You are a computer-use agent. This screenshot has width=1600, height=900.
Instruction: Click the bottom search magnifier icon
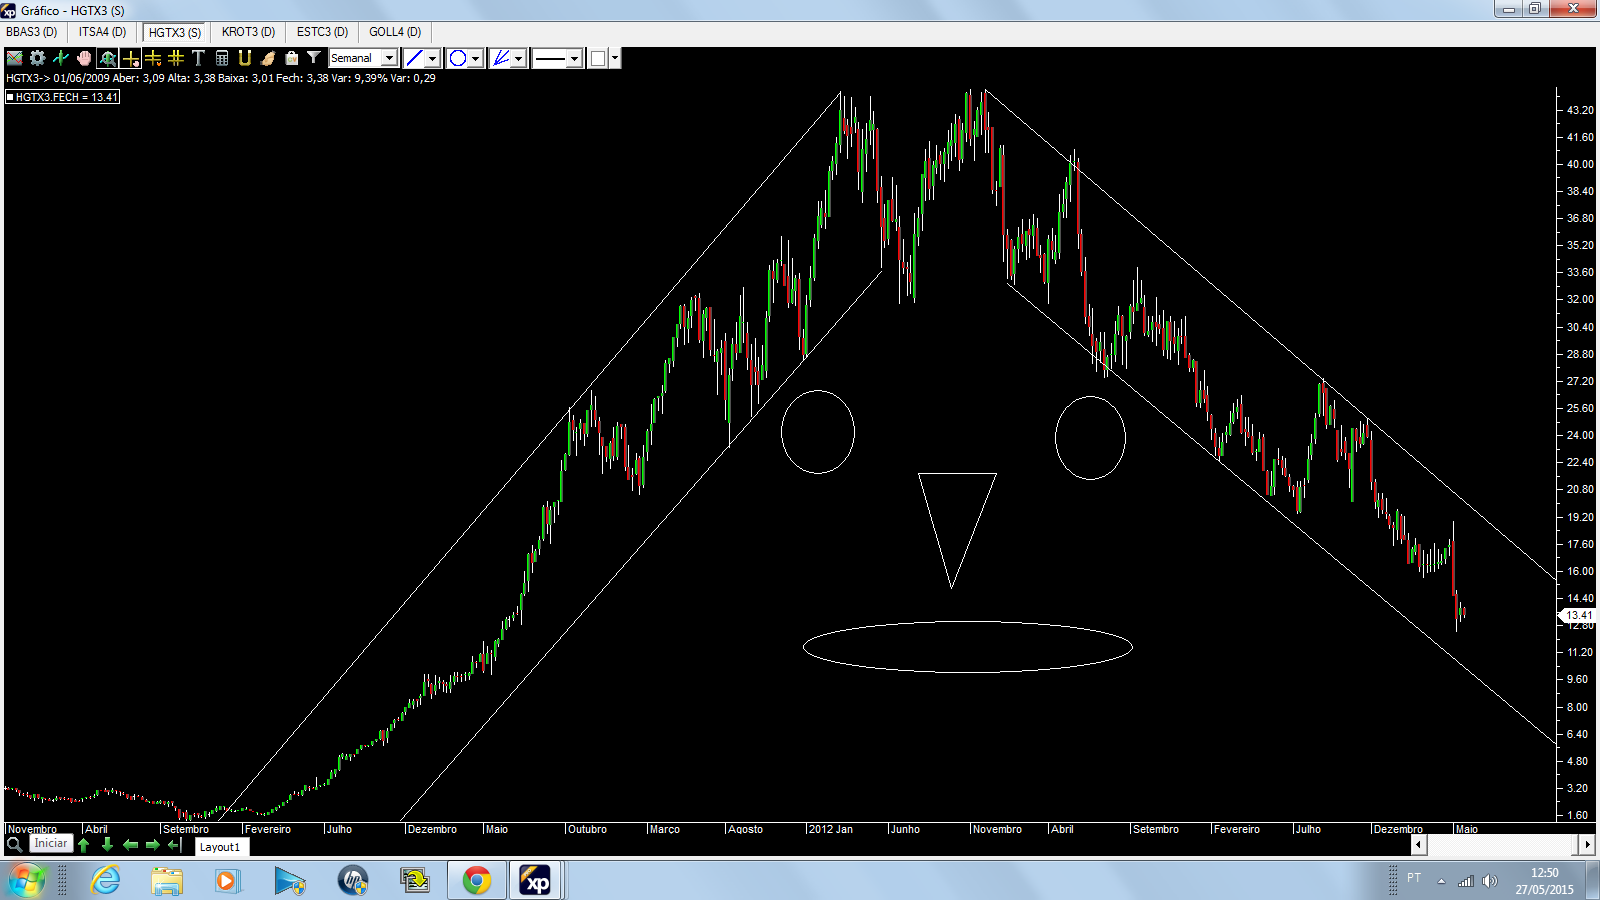14,845
